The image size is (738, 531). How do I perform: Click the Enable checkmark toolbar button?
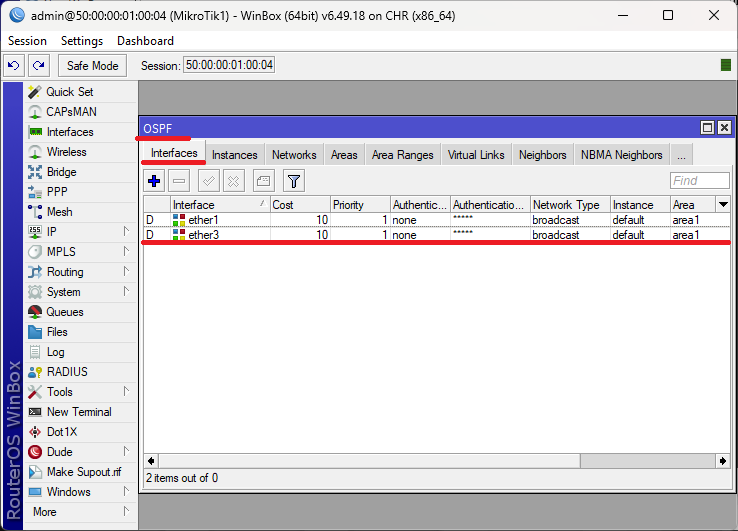point(208,181)
